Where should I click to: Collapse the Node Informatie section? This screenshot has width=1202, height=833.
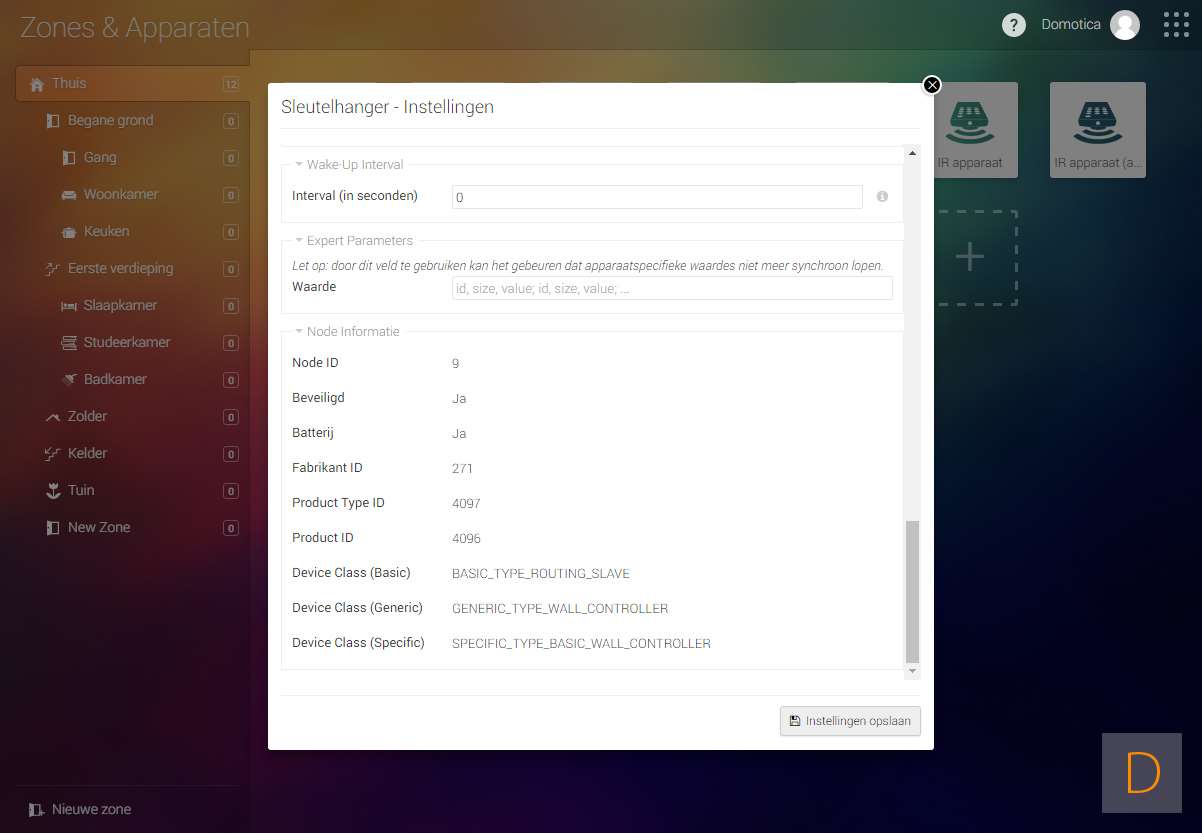pyautogui.click(x=299, y=332)
